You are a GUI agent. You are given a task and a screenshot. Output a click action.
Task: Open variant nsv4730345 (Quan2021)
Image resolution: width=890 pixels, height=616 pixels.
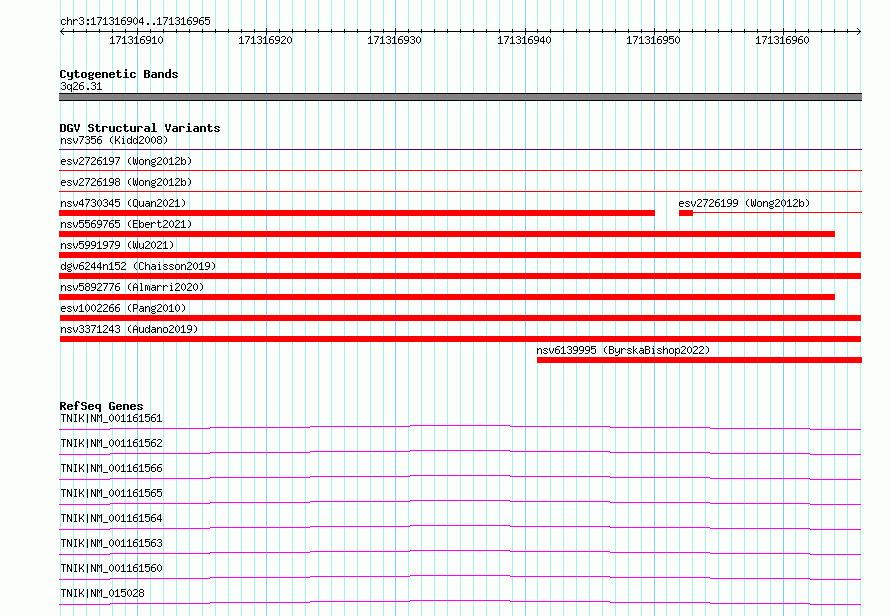(x=123, y=203)
